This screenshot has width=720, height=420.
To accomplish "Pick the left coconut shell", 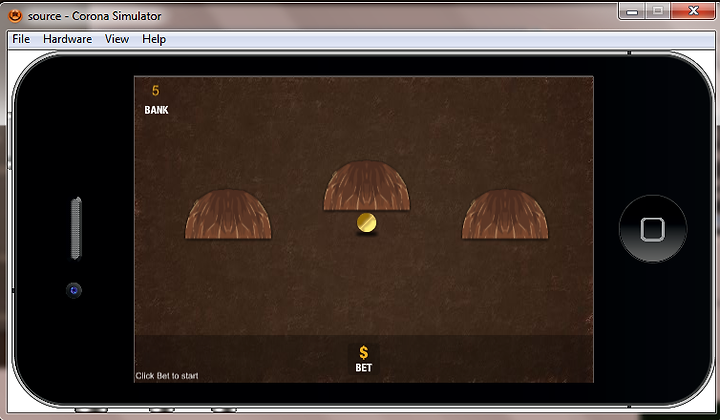I will (228, 214).
